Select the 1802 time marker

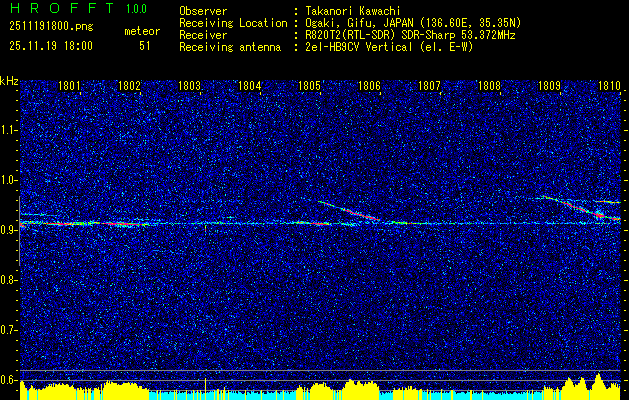(x=129, y=85)
